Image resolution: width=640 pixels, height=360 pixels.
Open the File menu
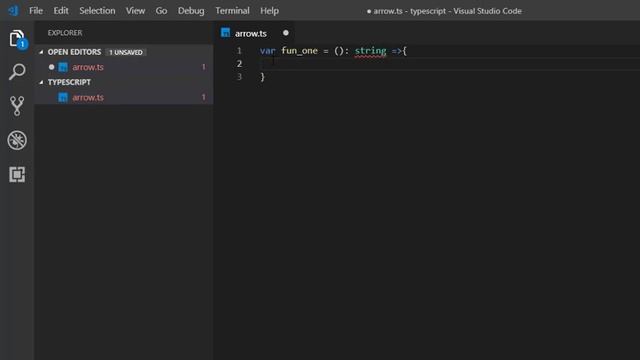click(x=36, y=11)
